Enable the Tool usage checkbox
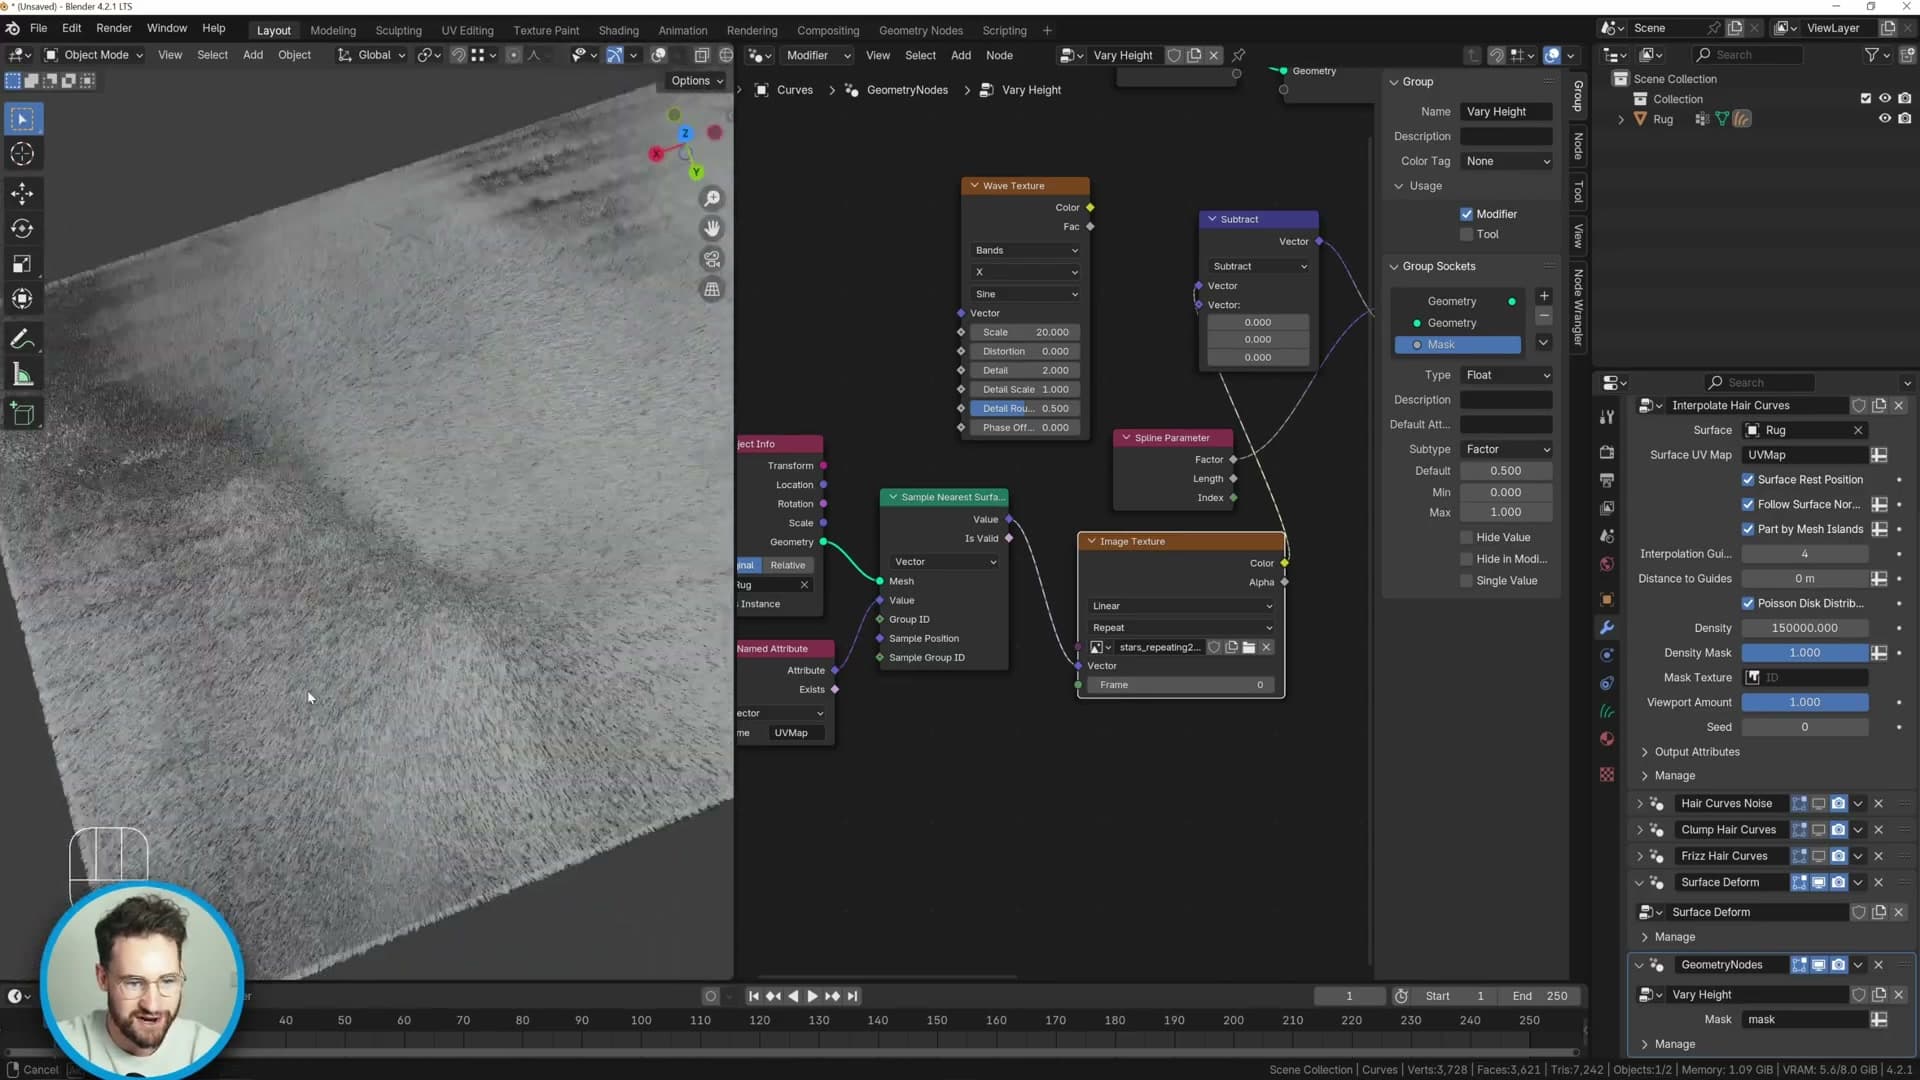 [1466, 235]
